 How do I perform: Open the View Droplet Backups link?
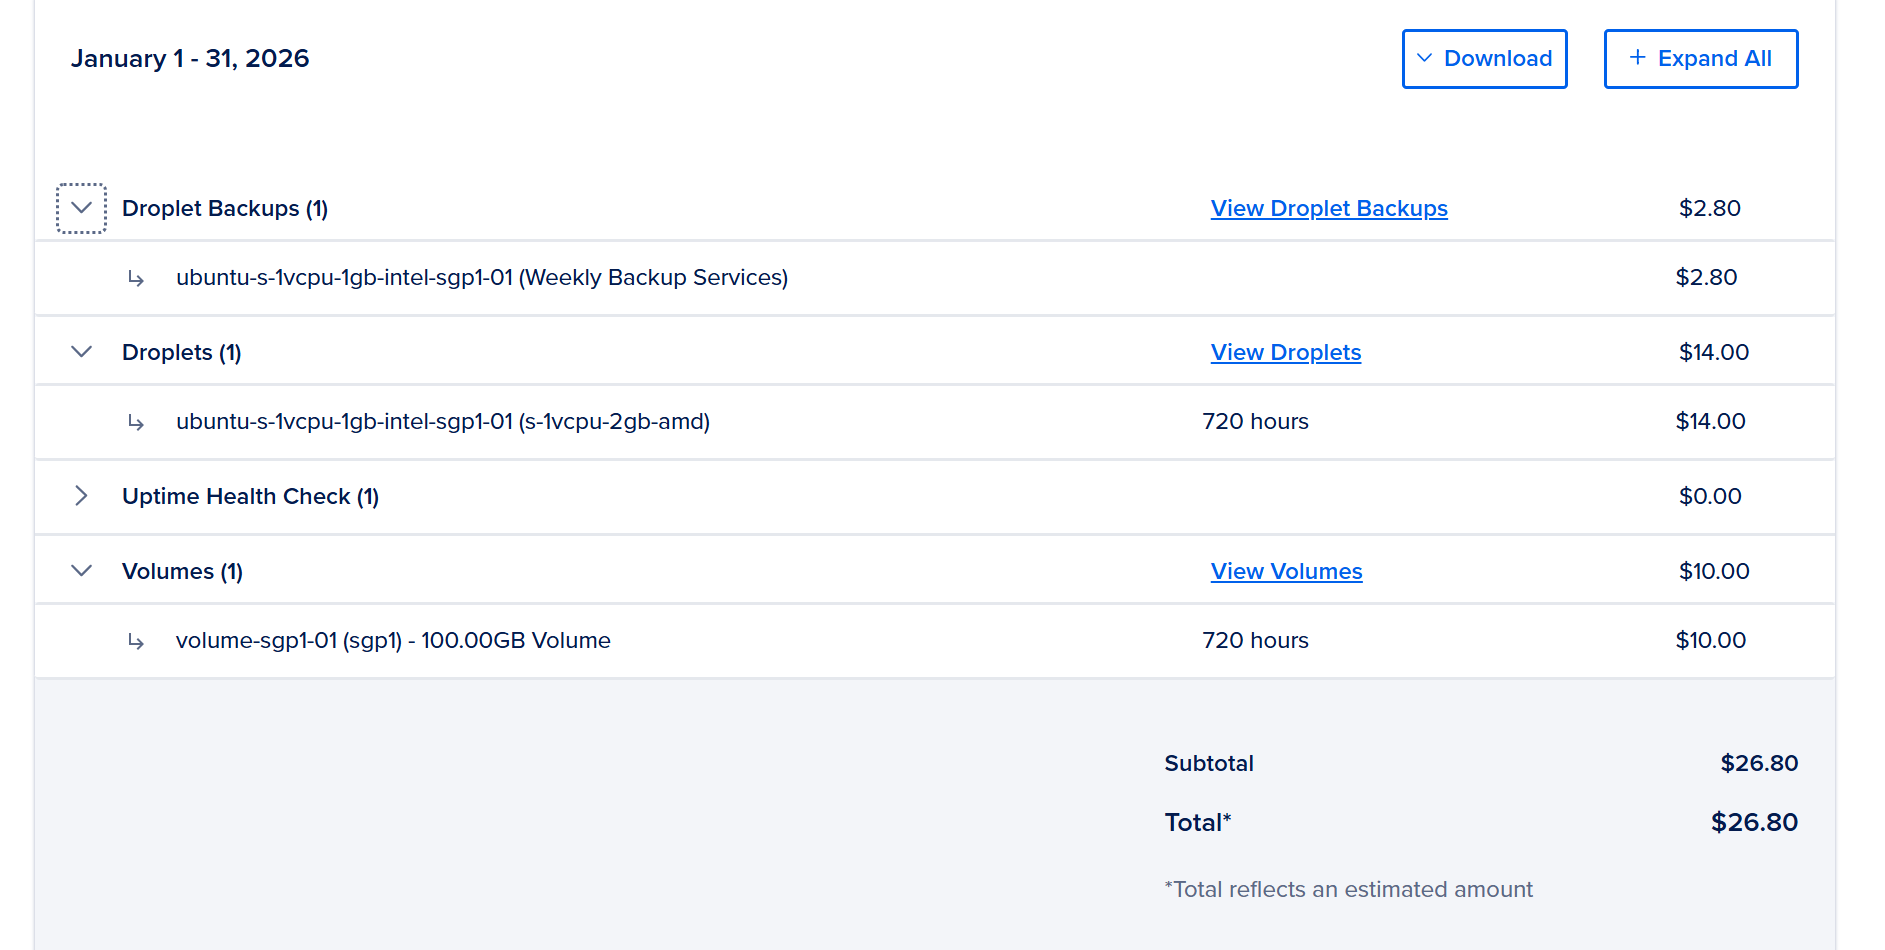[x=1328, y=208]
